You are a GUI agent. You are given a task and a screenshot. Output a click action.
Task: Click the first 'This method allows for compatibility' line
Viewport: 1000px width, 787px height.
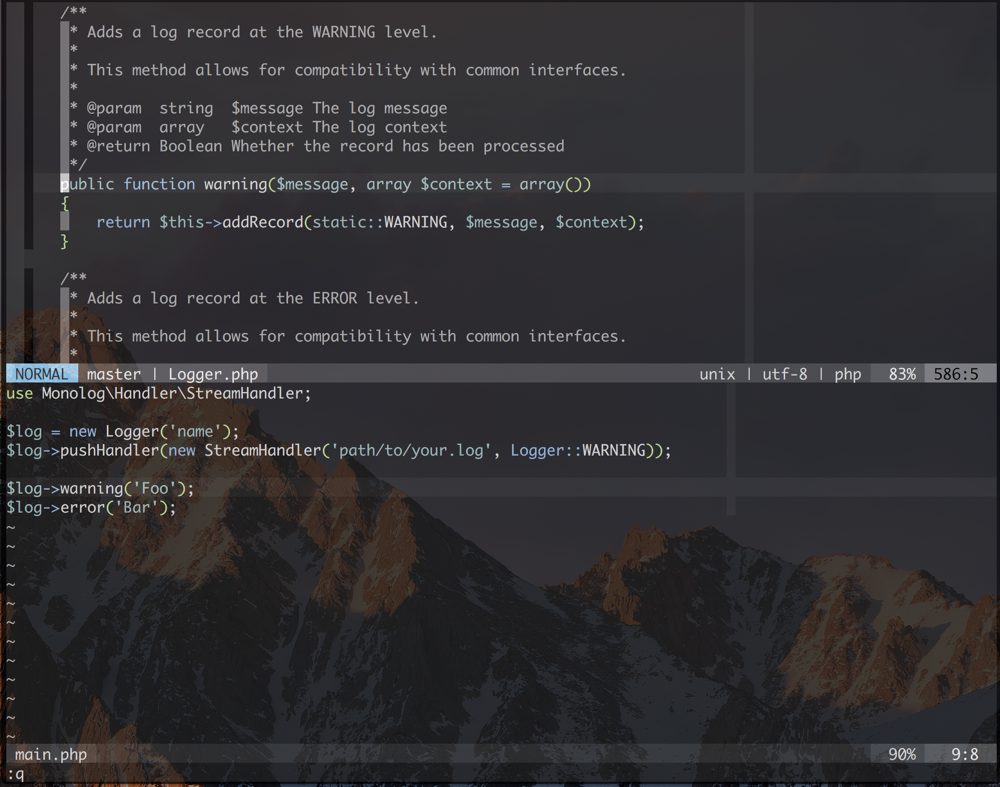coord(357,70)
